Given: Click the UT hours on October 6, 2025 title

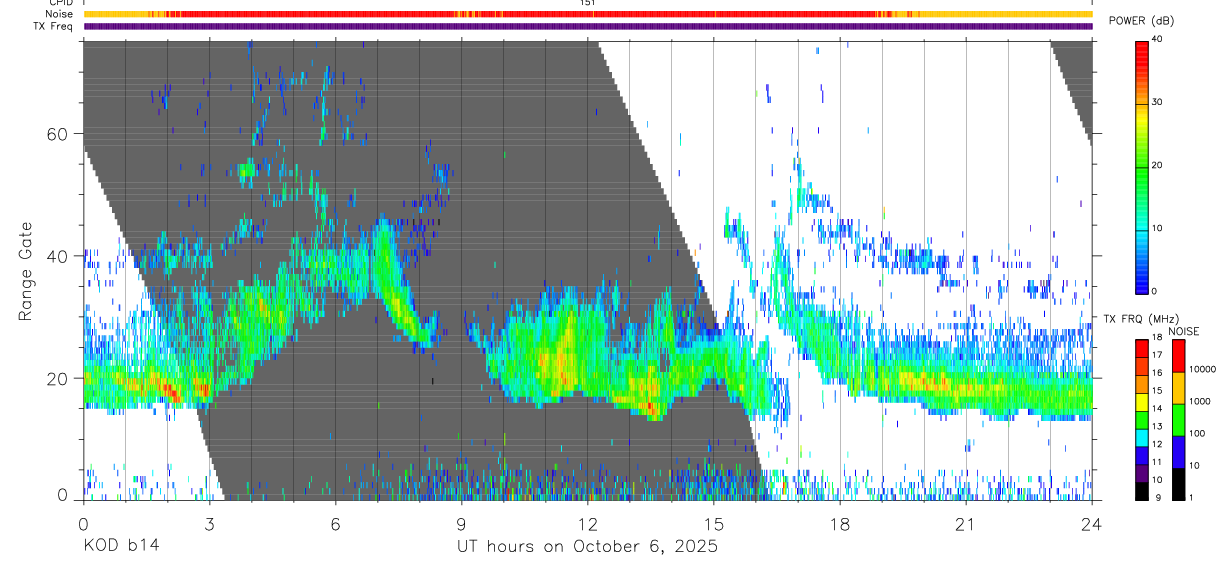Looking at the screenshot, I should click(x=587, y=547).
